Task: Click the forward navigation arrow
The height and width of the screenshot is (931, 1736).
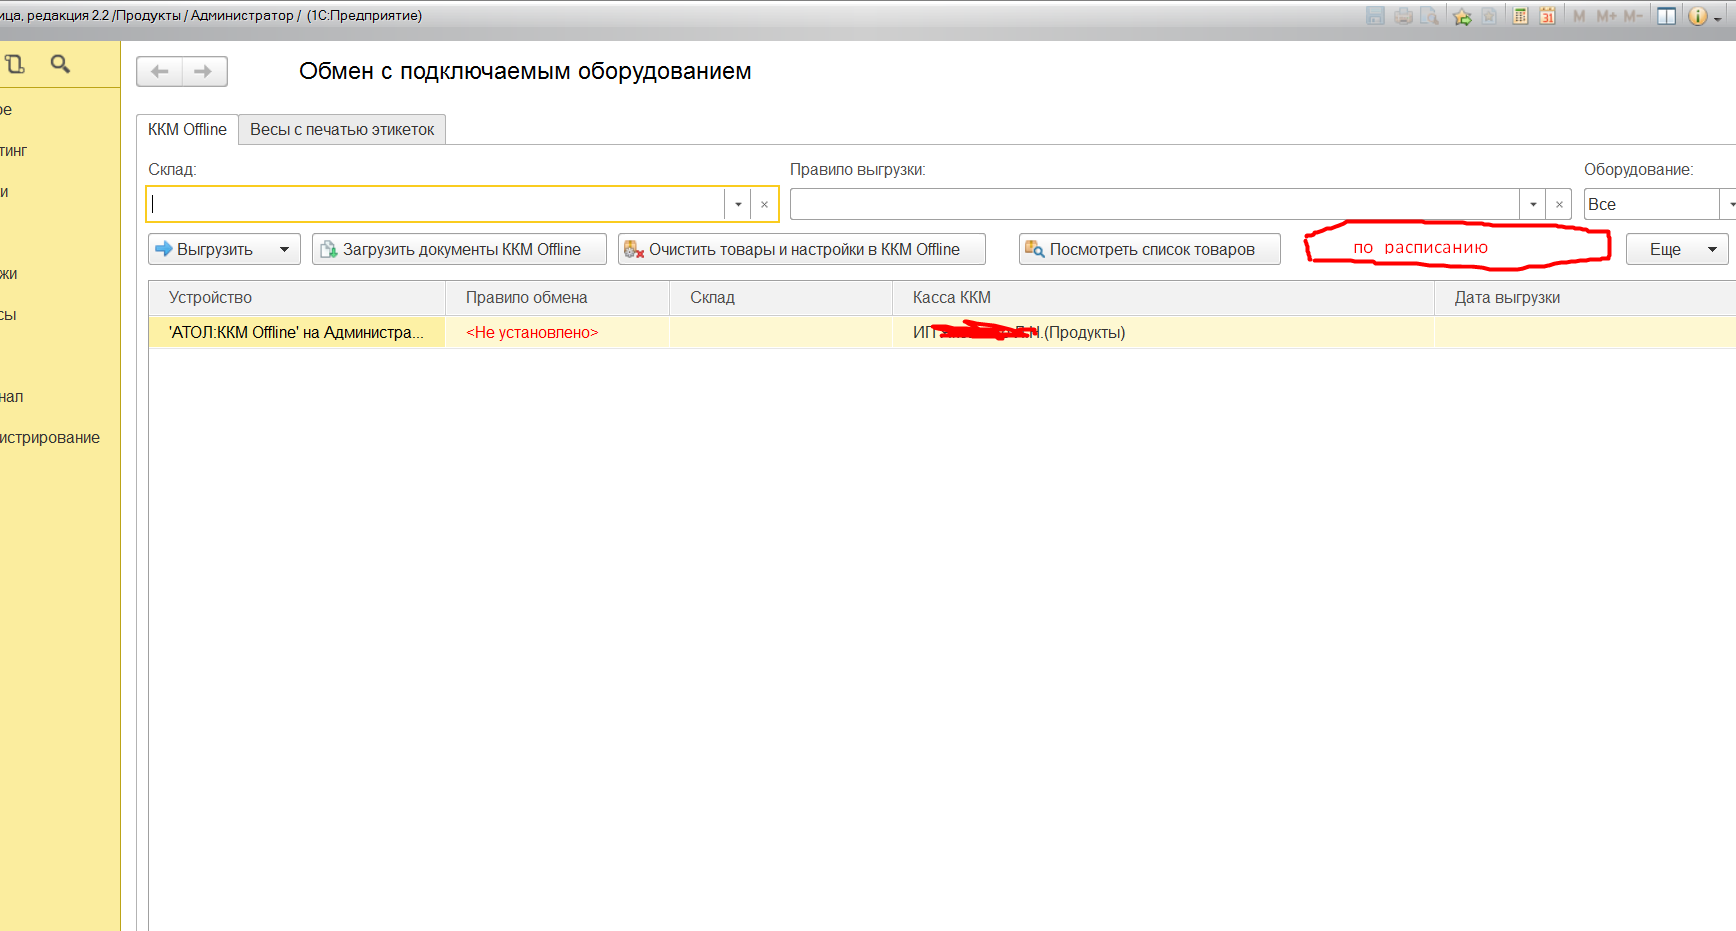Action: (204, 71)
